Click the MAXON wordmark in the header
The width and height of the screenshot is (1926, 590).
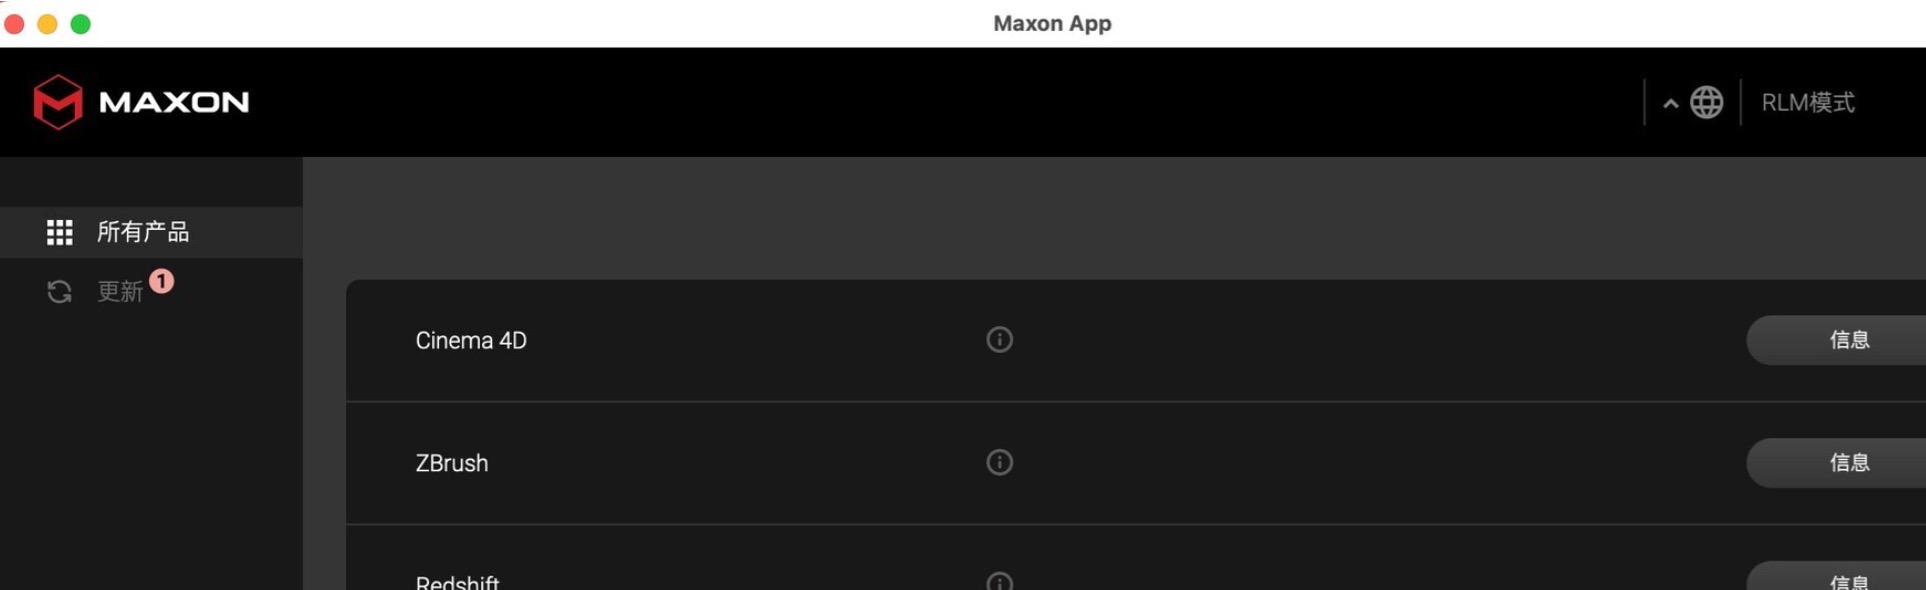point(174,102)
